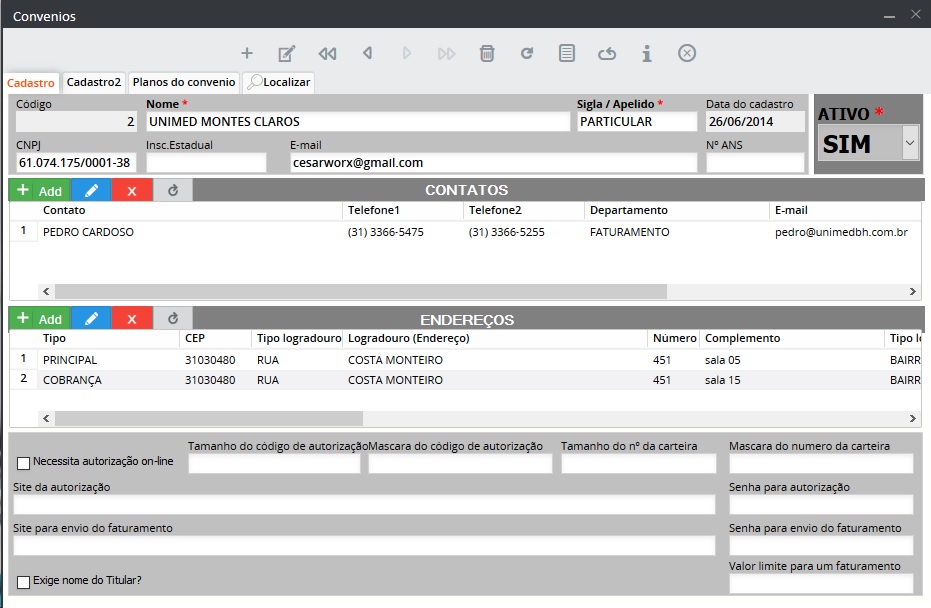Click the trash delete icon in toolbar
This screenshot has width=931, height=608.
(x=487, y=53)
